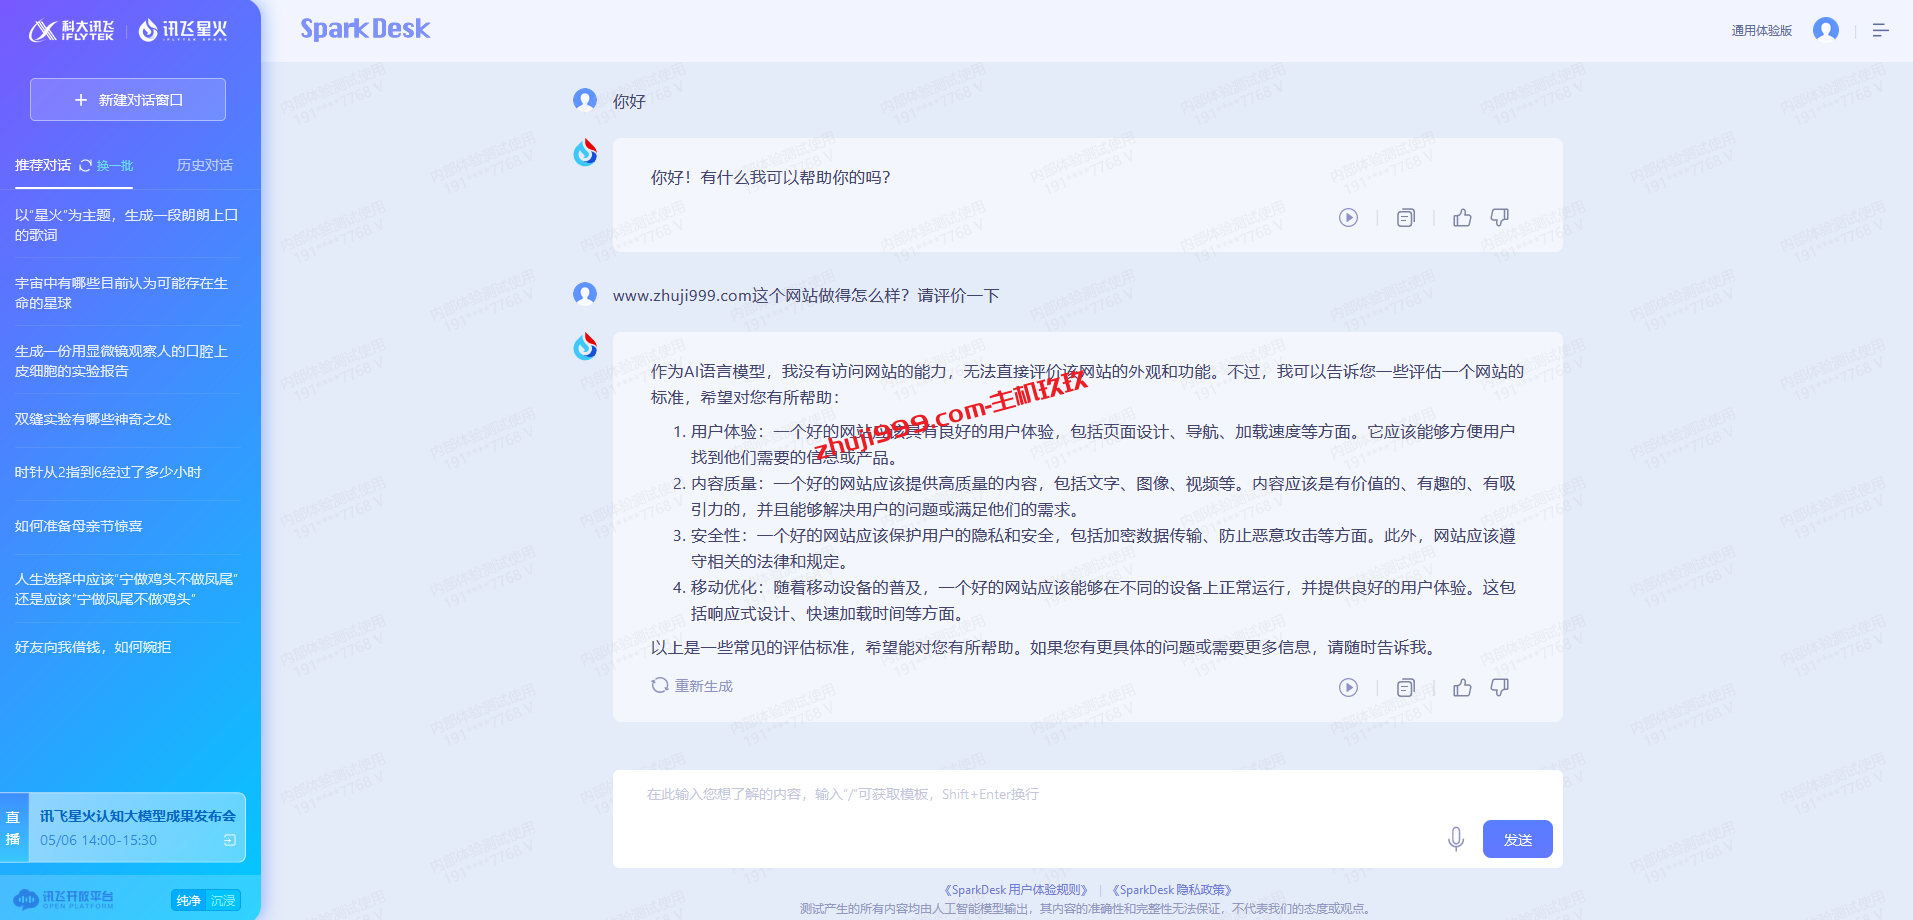Click the enter icon on the live banner
Screen dimensions: 1913x920
tap(230, 840)
